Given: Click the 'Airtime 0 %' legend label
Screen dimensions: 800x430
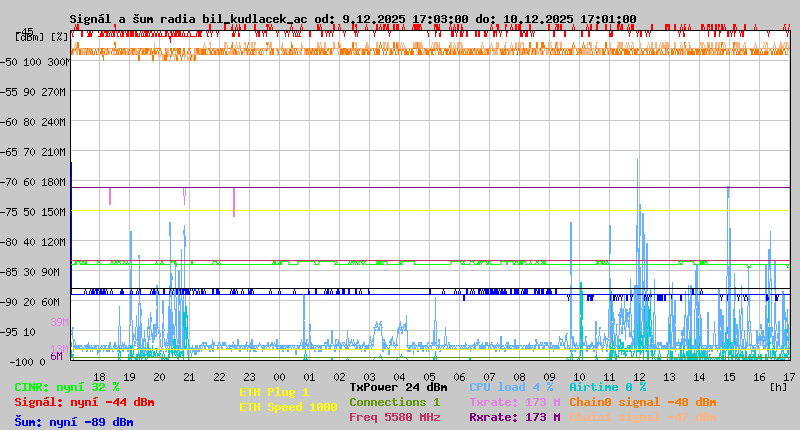Looking at the screenshot, I should point(608,387).
